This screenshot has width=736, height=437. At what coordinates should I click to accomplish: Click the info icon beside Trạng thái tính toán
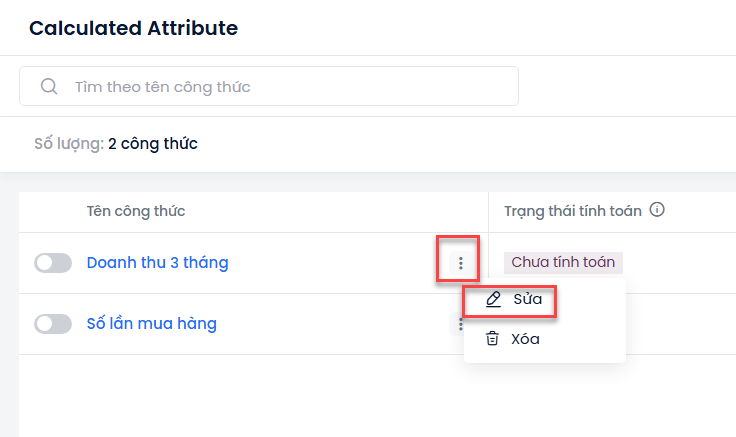click(657, 209)
